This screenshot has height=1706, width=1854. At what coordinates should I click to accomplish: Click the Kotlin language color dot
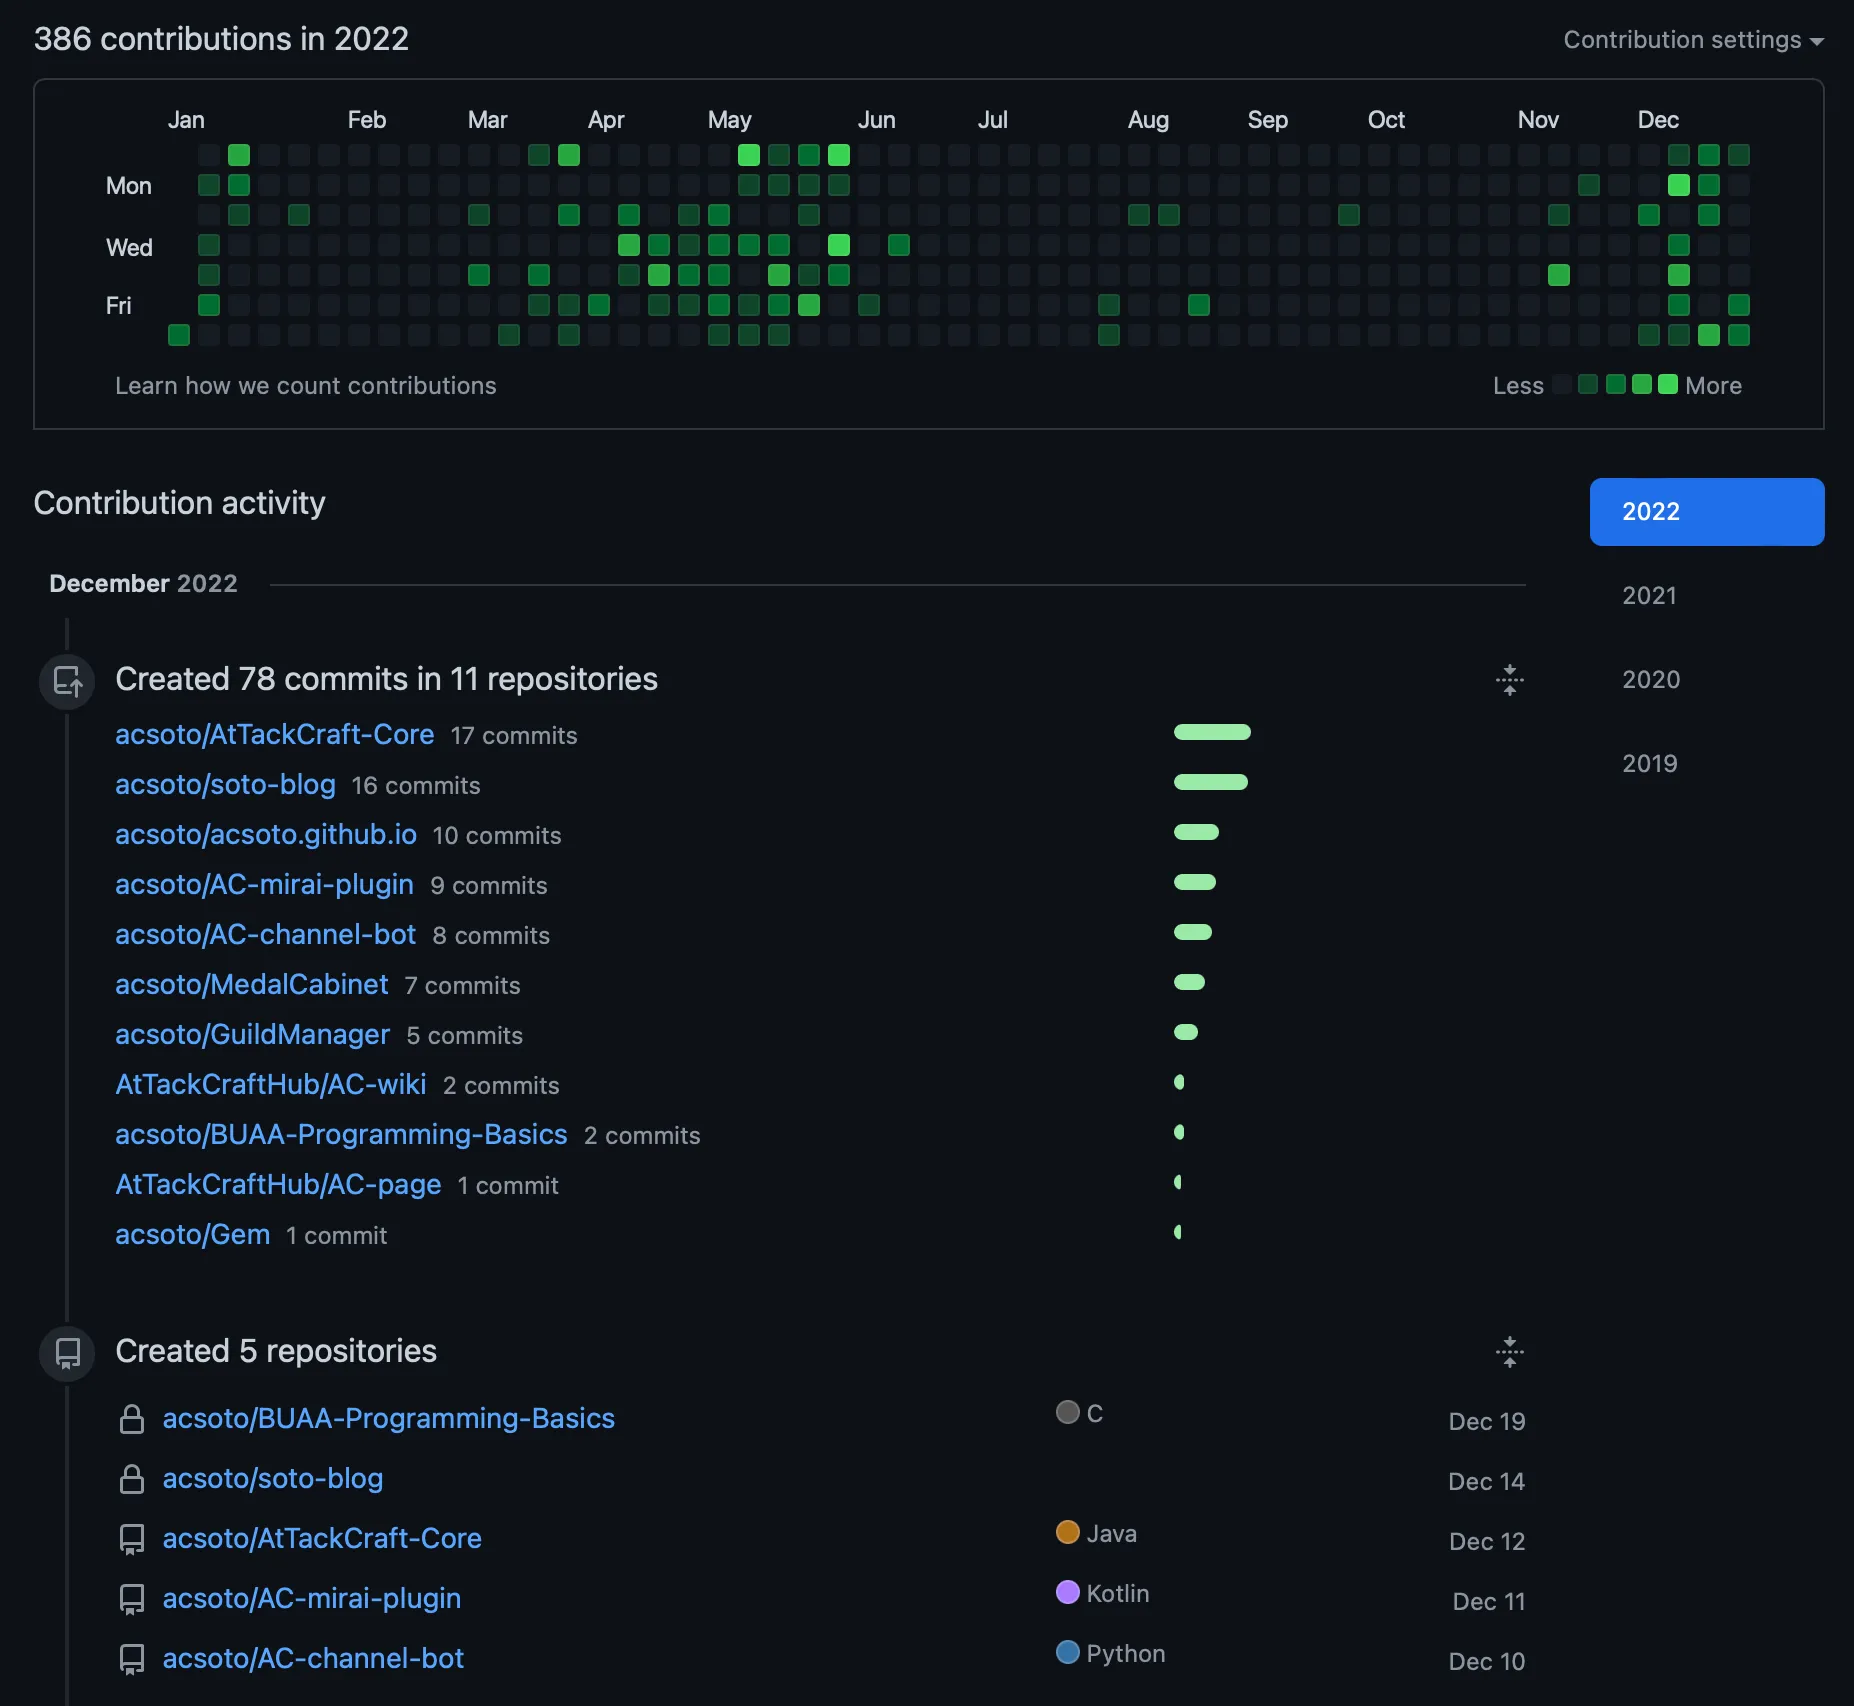[x=1067, y=1592]
